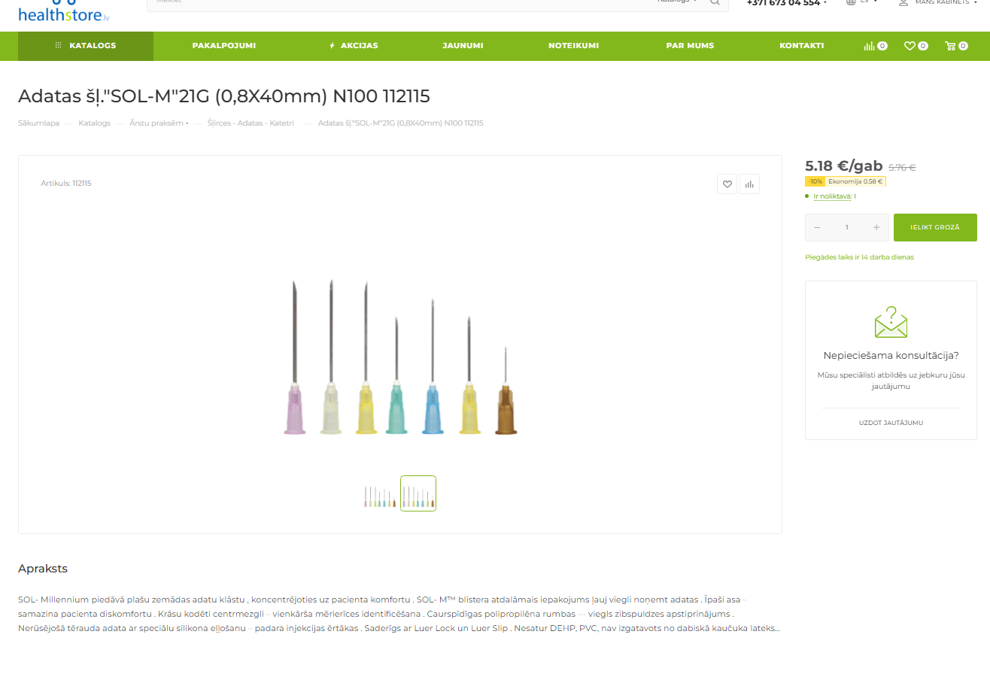Expand the Ārstu praksēm breadcrumb dropdown
Screen dimensions: 990x689
click(x=159, y=123)
